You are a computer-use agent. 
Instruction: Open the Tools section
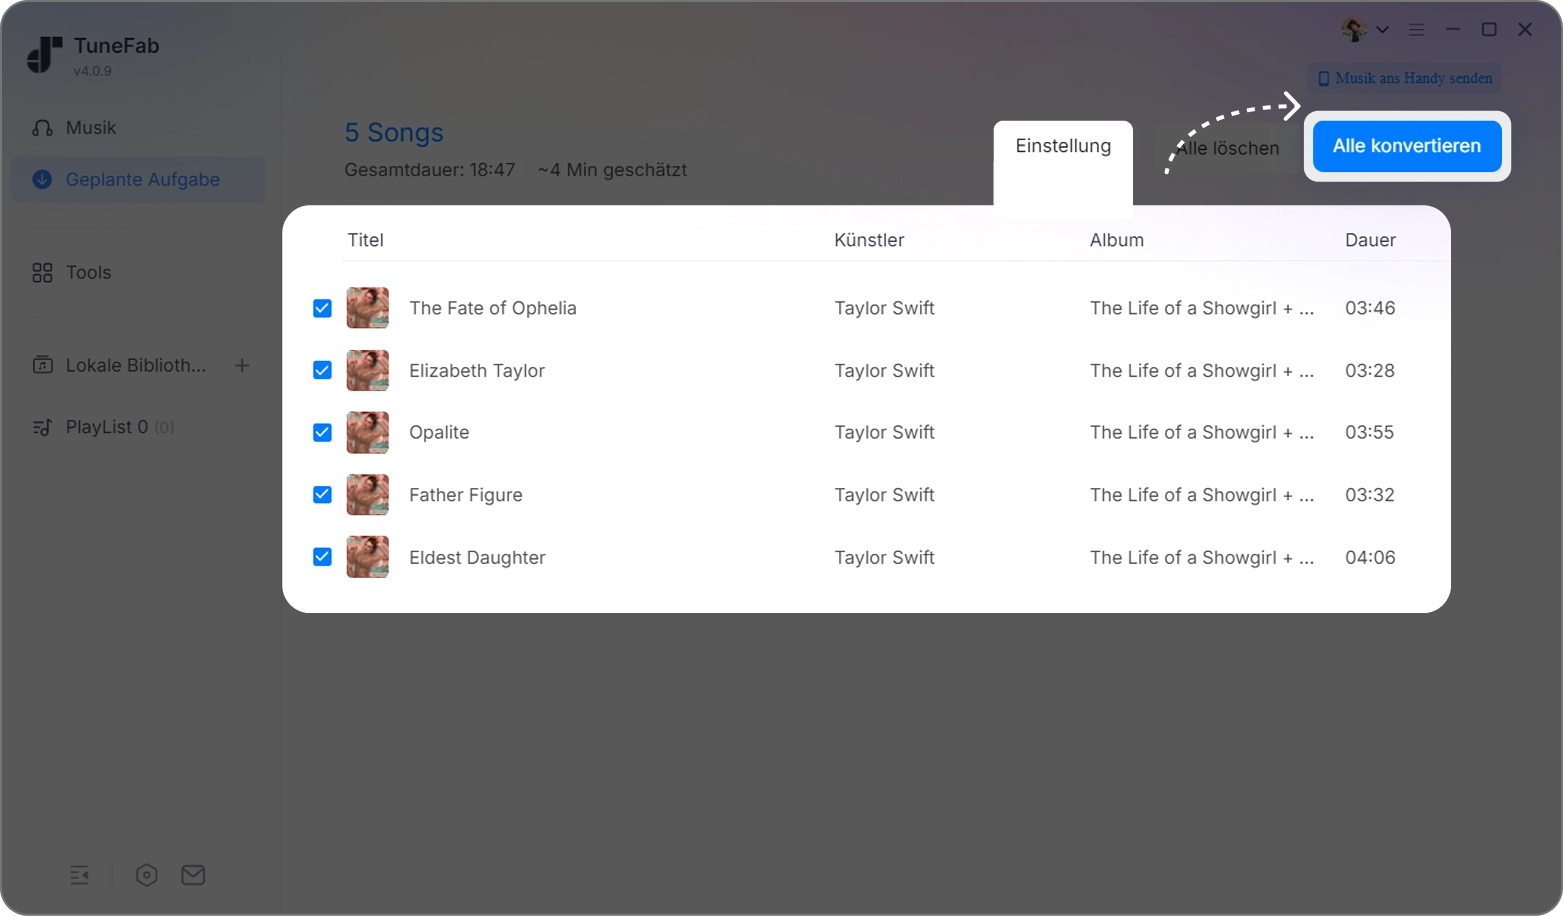click(137, 273)
